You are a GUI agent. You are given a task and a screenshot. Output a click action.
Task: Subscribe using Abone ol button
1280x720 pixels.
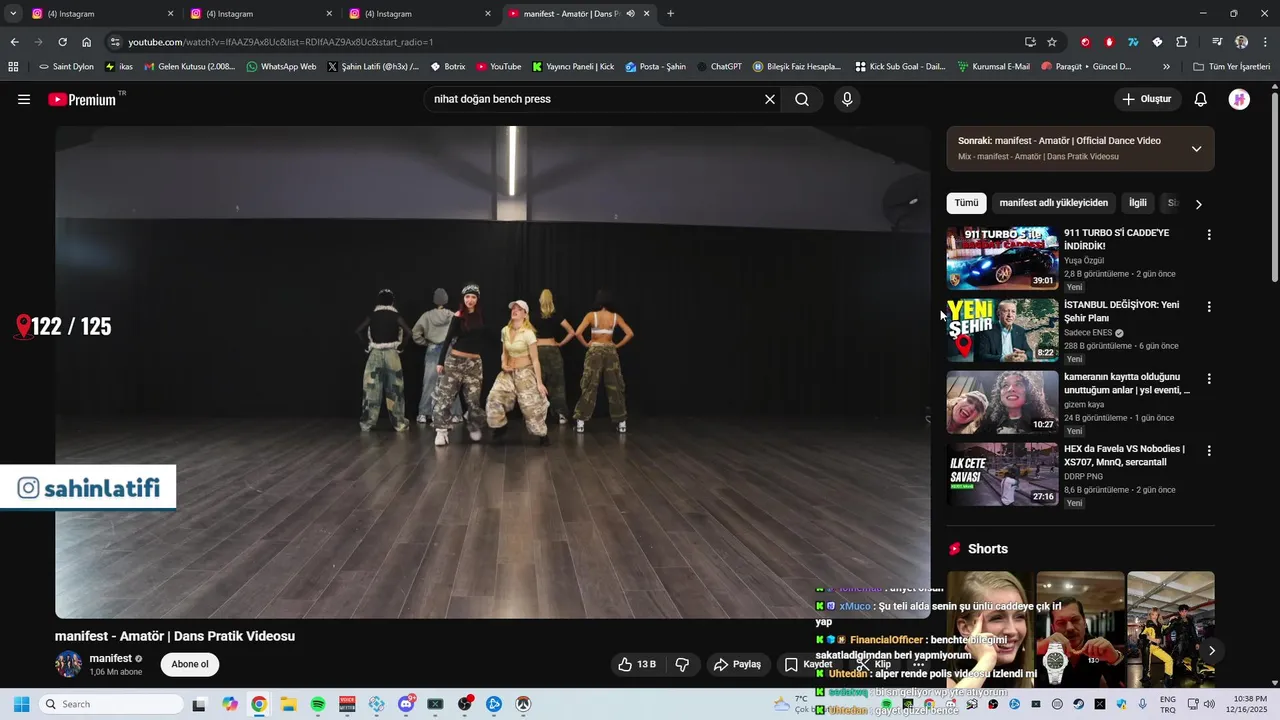(x=190, y=664)
